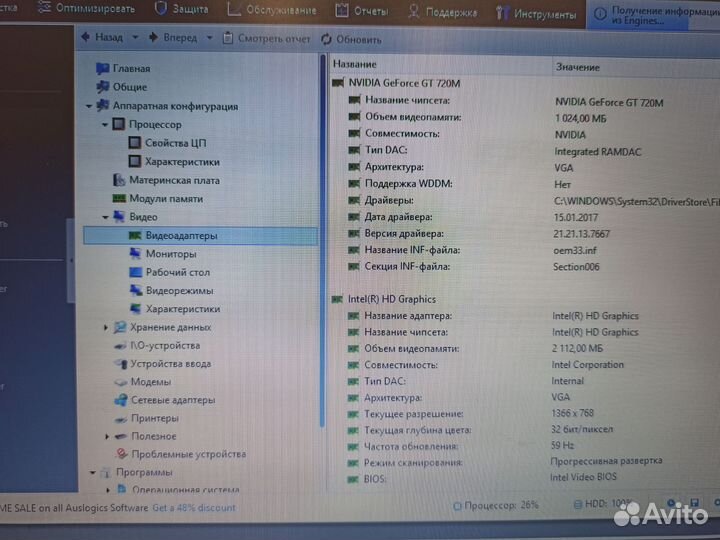Image resolution: width=720 pixels, height=540 pixels.
Task: Click the Процессор 26% status indicator
Action: [495, 506]
